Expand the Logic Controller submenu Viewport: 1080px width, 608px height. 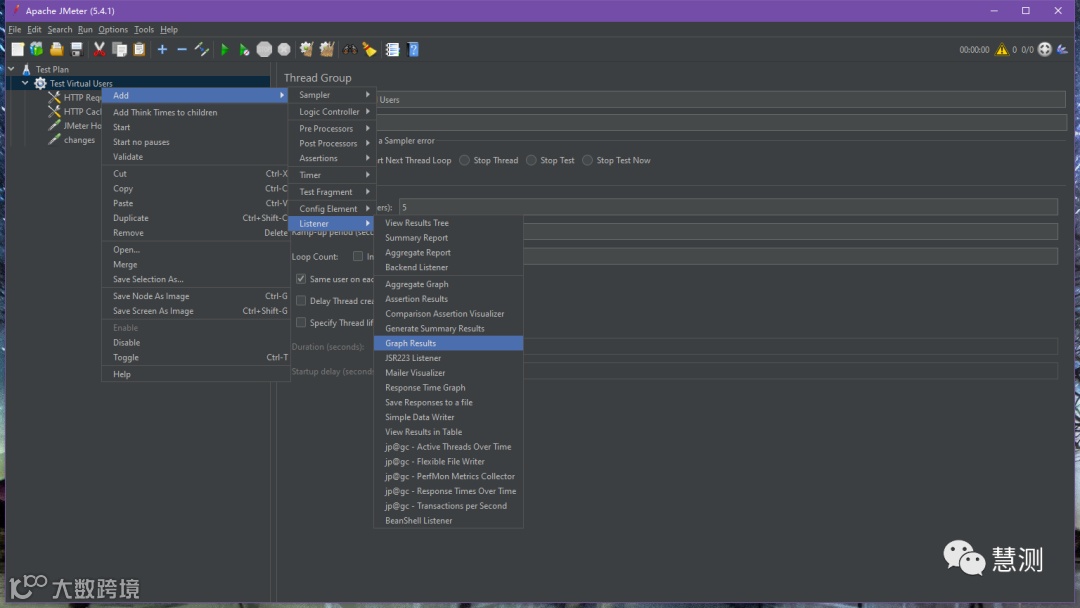coord(331,112)
